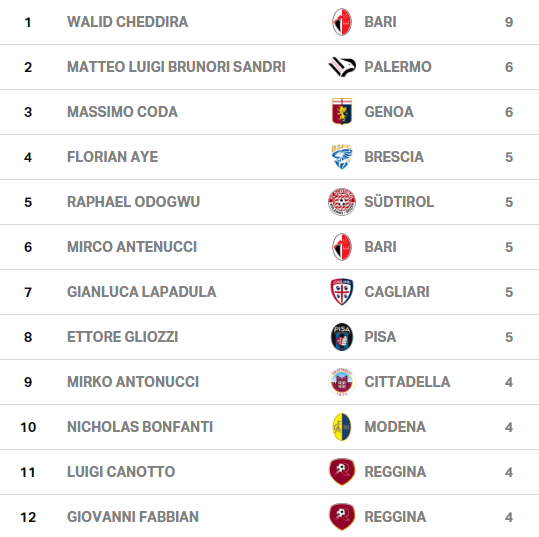Open Walid Cheddira player name

tap(128, 22)
